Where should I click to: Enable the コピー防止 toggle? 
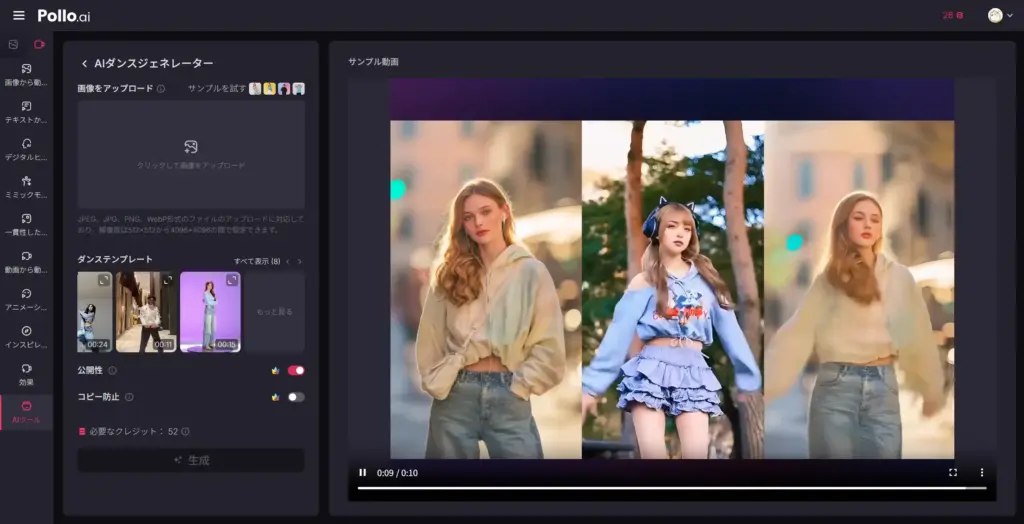click(295, 397)
